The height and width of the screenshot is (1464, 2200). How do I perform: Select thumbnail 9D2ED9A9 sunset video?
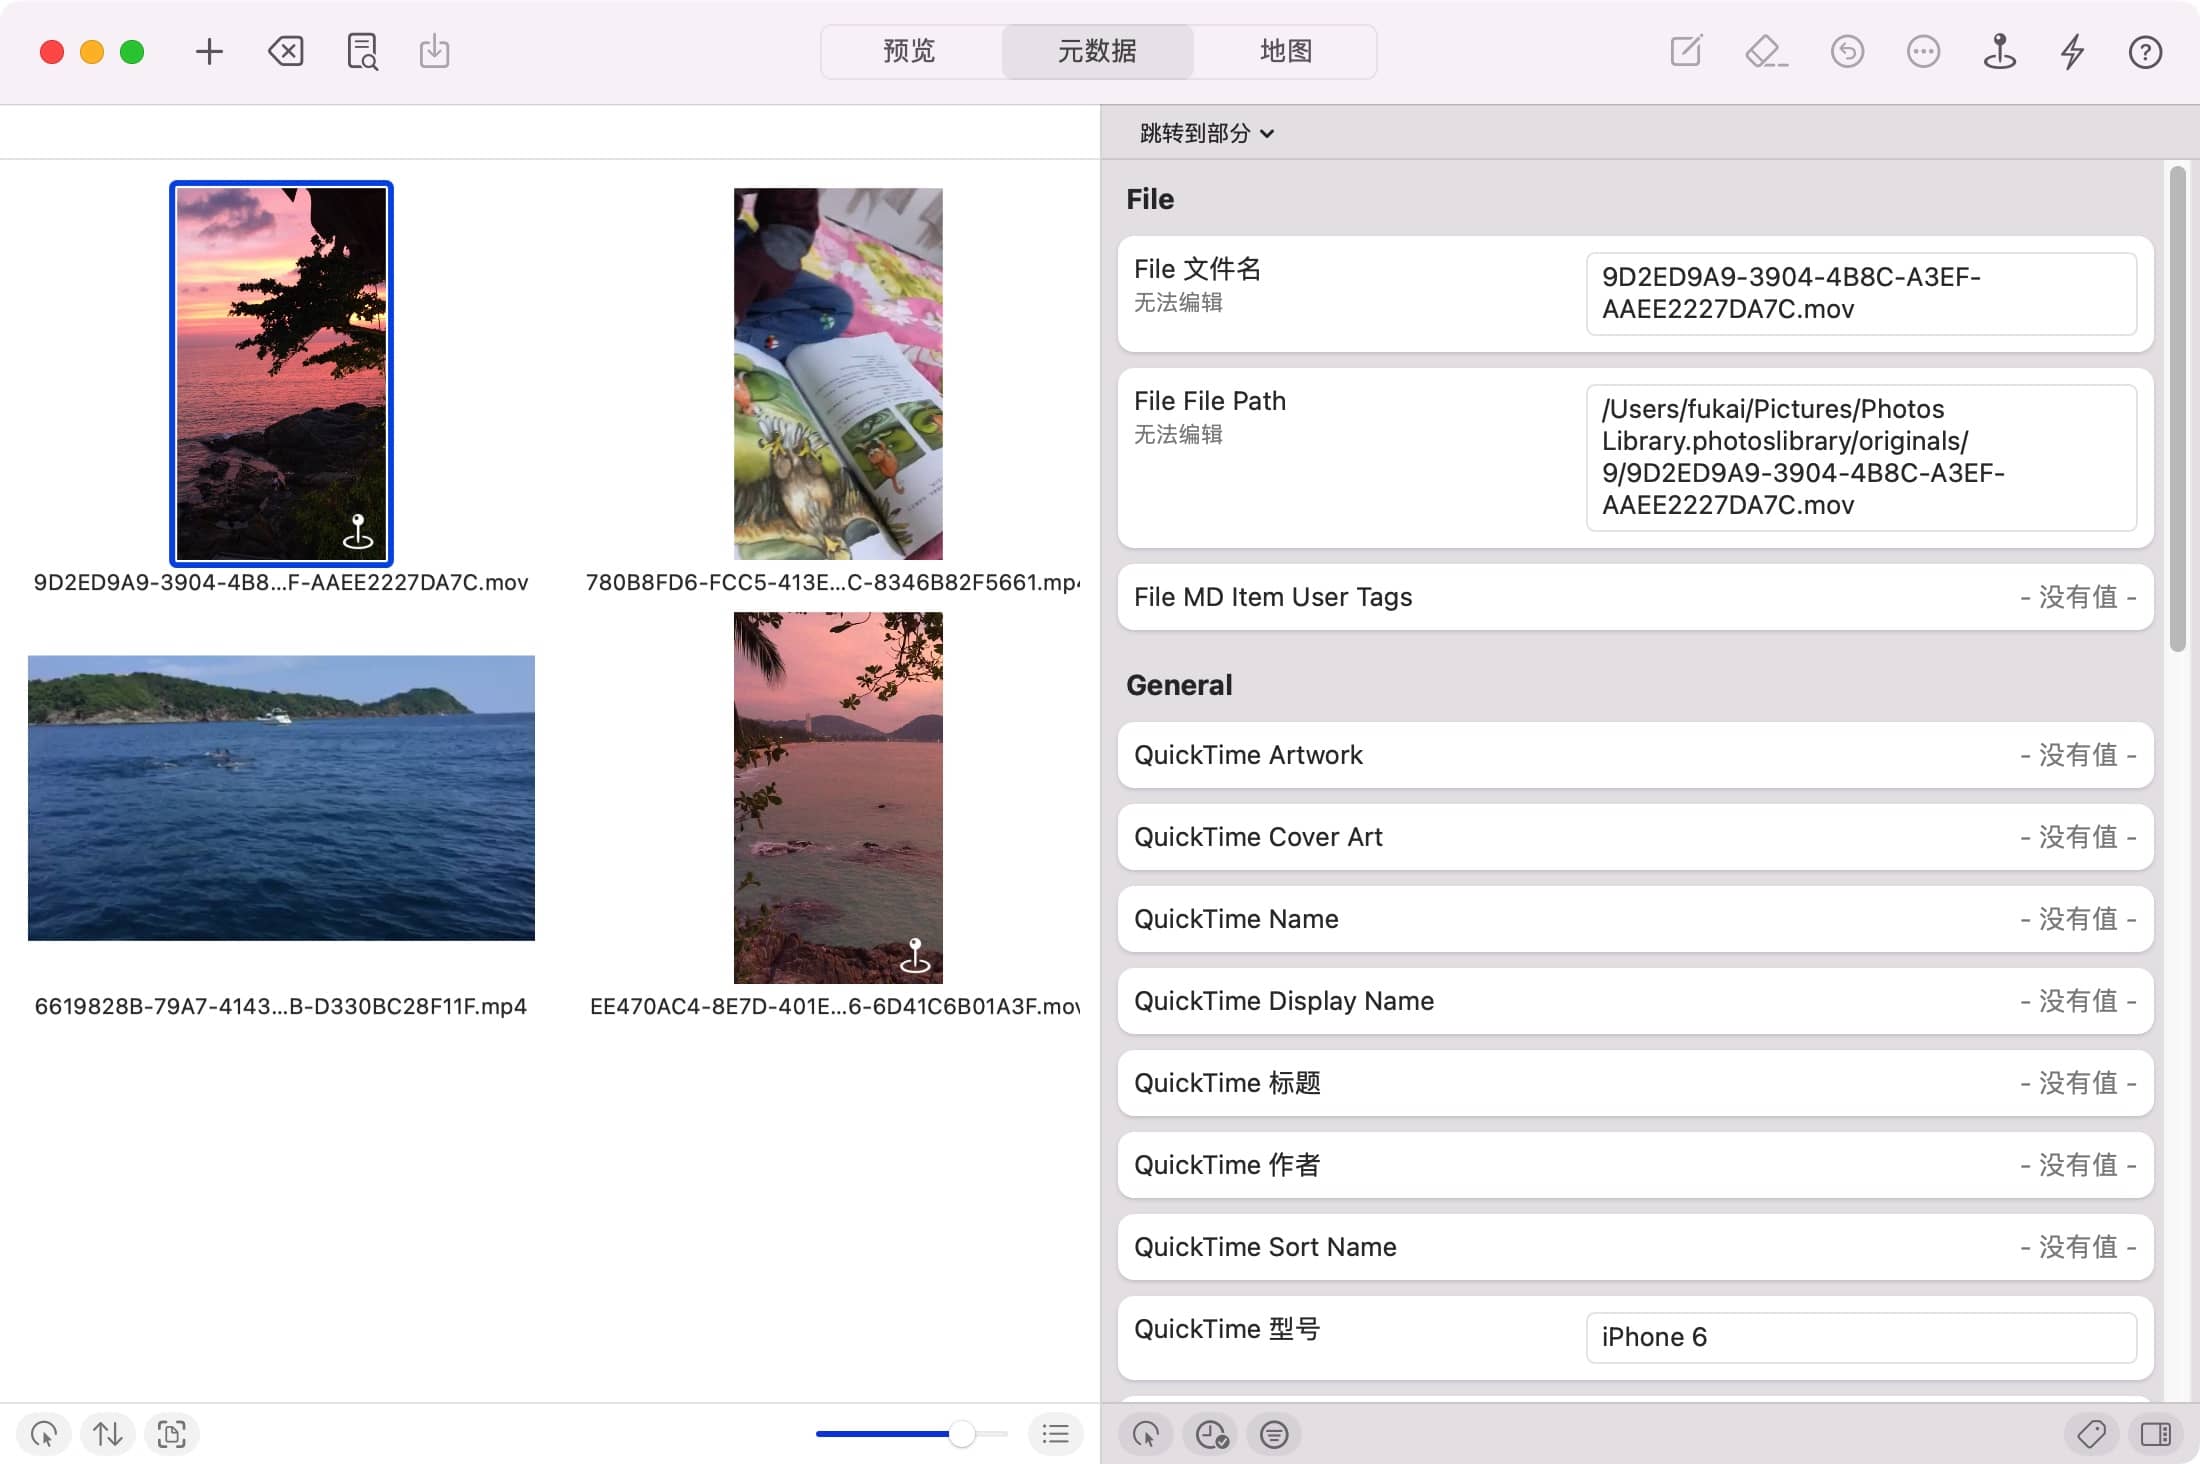pyautogui.click(x=281, y=373)
